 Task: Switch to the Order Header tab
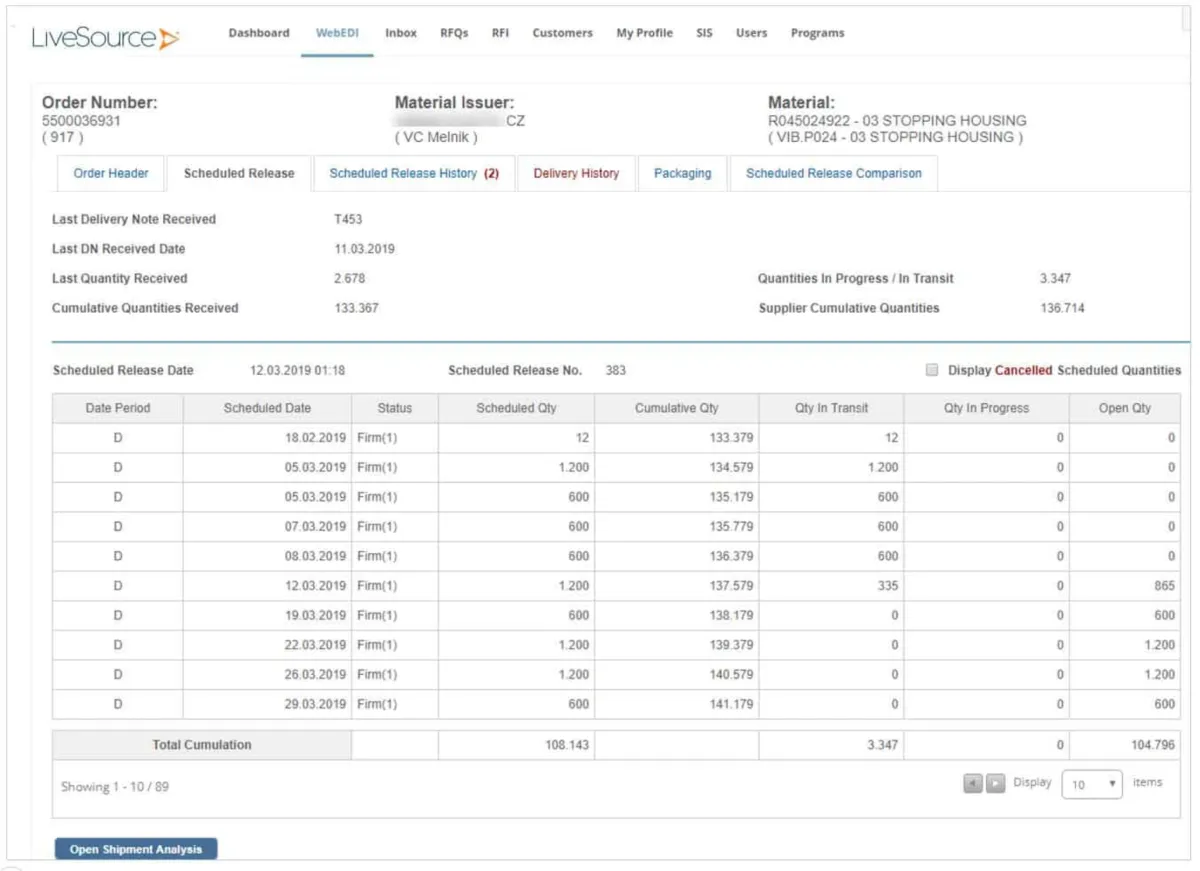[x=111, y=173]
